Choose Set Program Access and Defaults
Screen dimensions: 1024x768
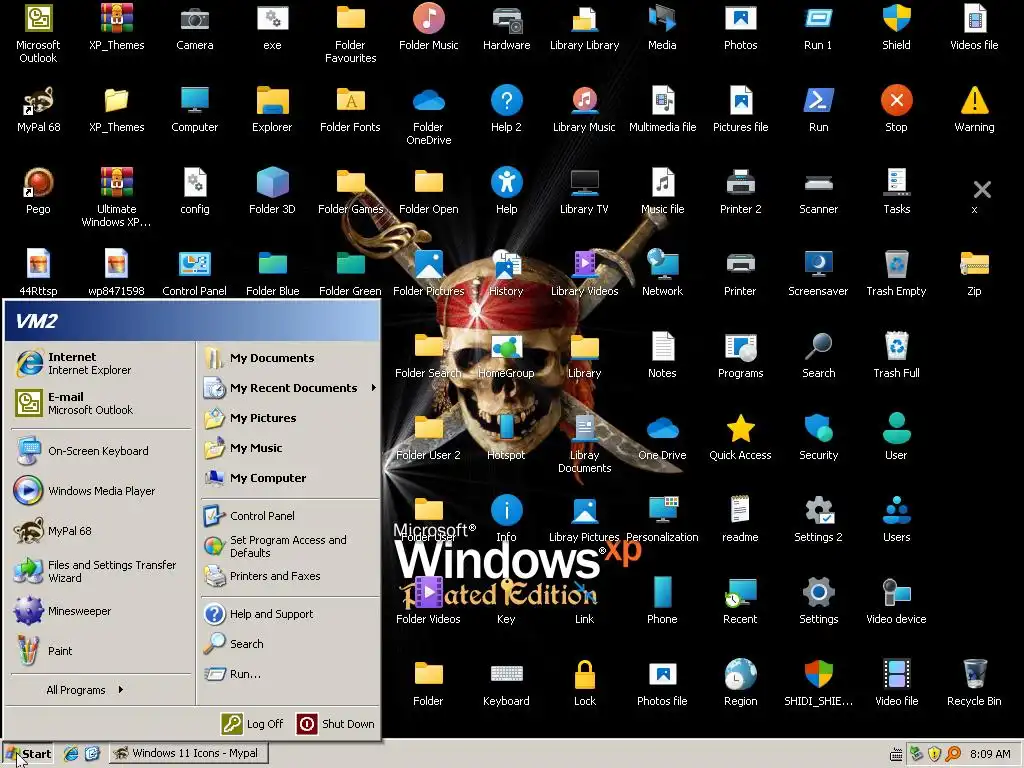coord(289,546)
